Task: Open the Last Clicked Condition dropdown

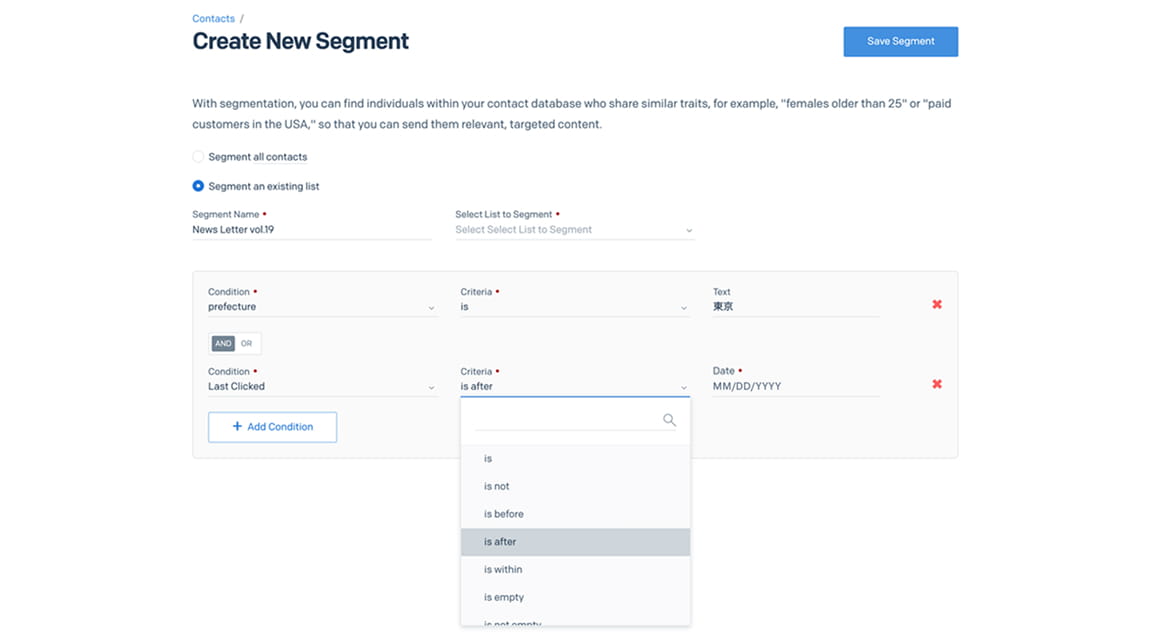Action: tap(321, 387)
